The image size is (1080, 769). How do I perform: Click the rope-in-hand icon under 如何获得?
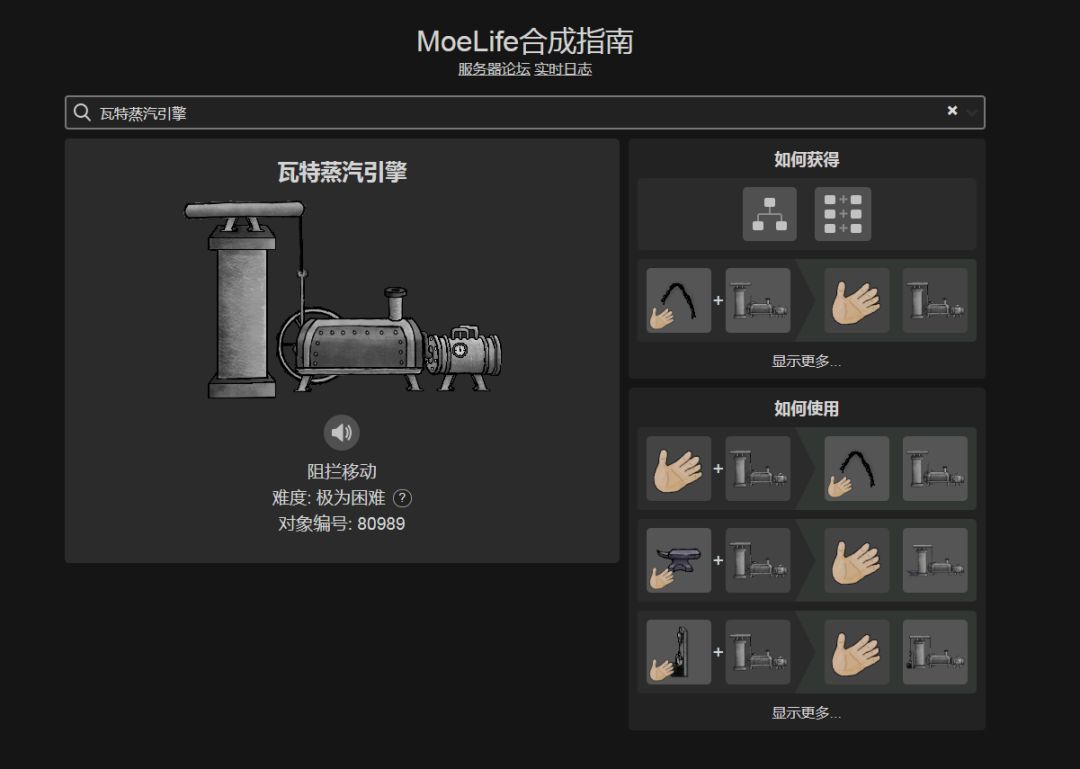(678, 300)
